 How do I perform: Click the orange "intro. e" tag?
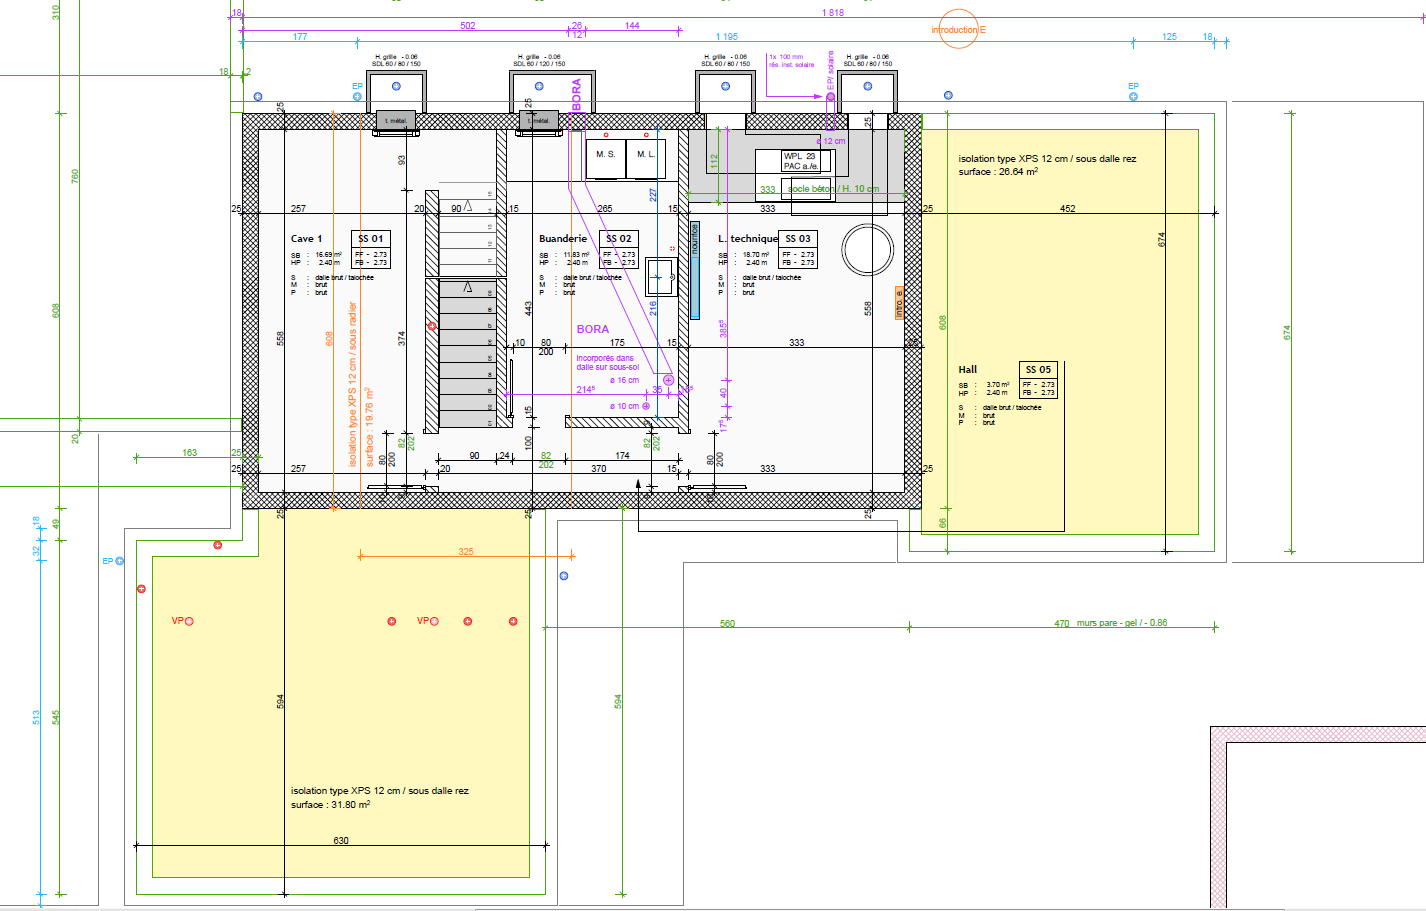coord(899,303)
